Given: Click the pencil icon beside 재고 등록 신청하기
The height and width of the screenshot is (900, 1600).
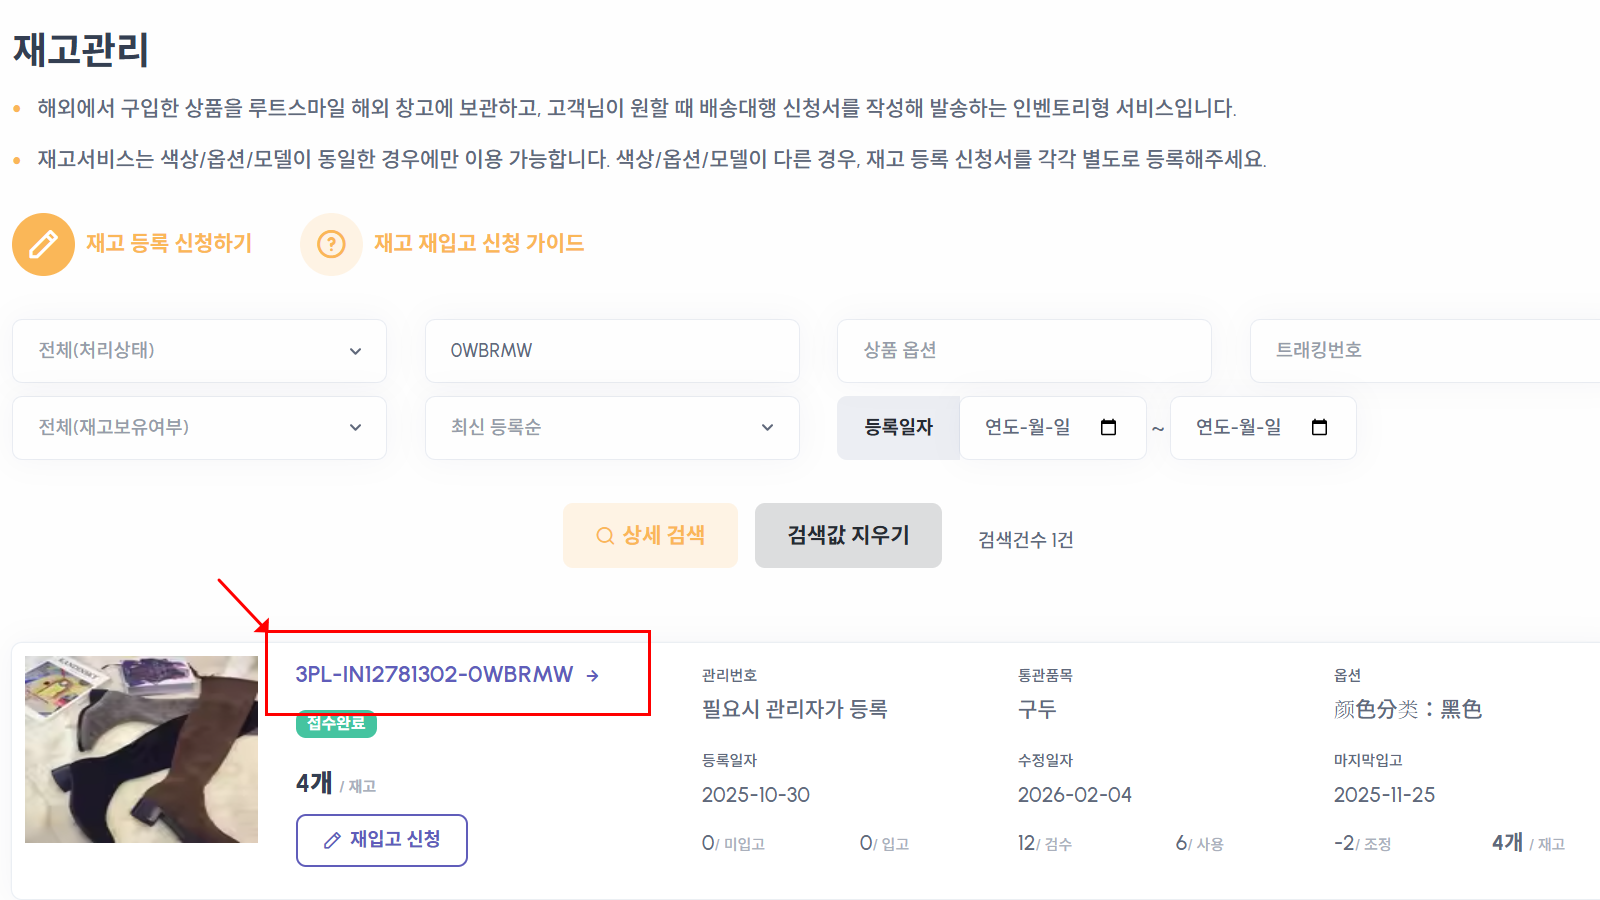Looking at the screenshot, I should click(x=43, y=243).
